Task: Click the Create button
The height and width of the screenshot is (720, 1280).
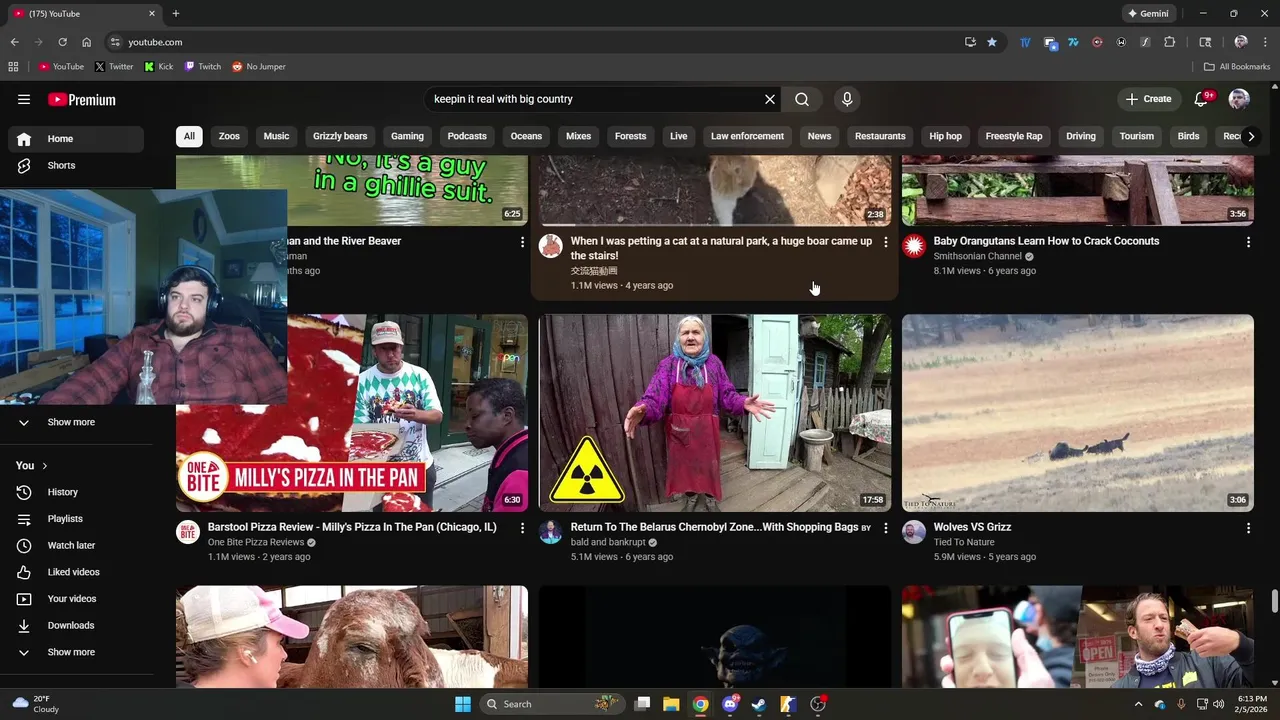Action: [1148, 99]
